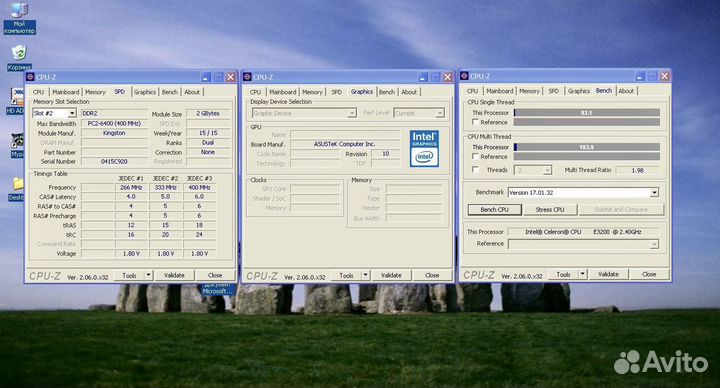Screen dimensions: 720x388
Task: Open the Bench tab in the SPD window
Action: 169,92
